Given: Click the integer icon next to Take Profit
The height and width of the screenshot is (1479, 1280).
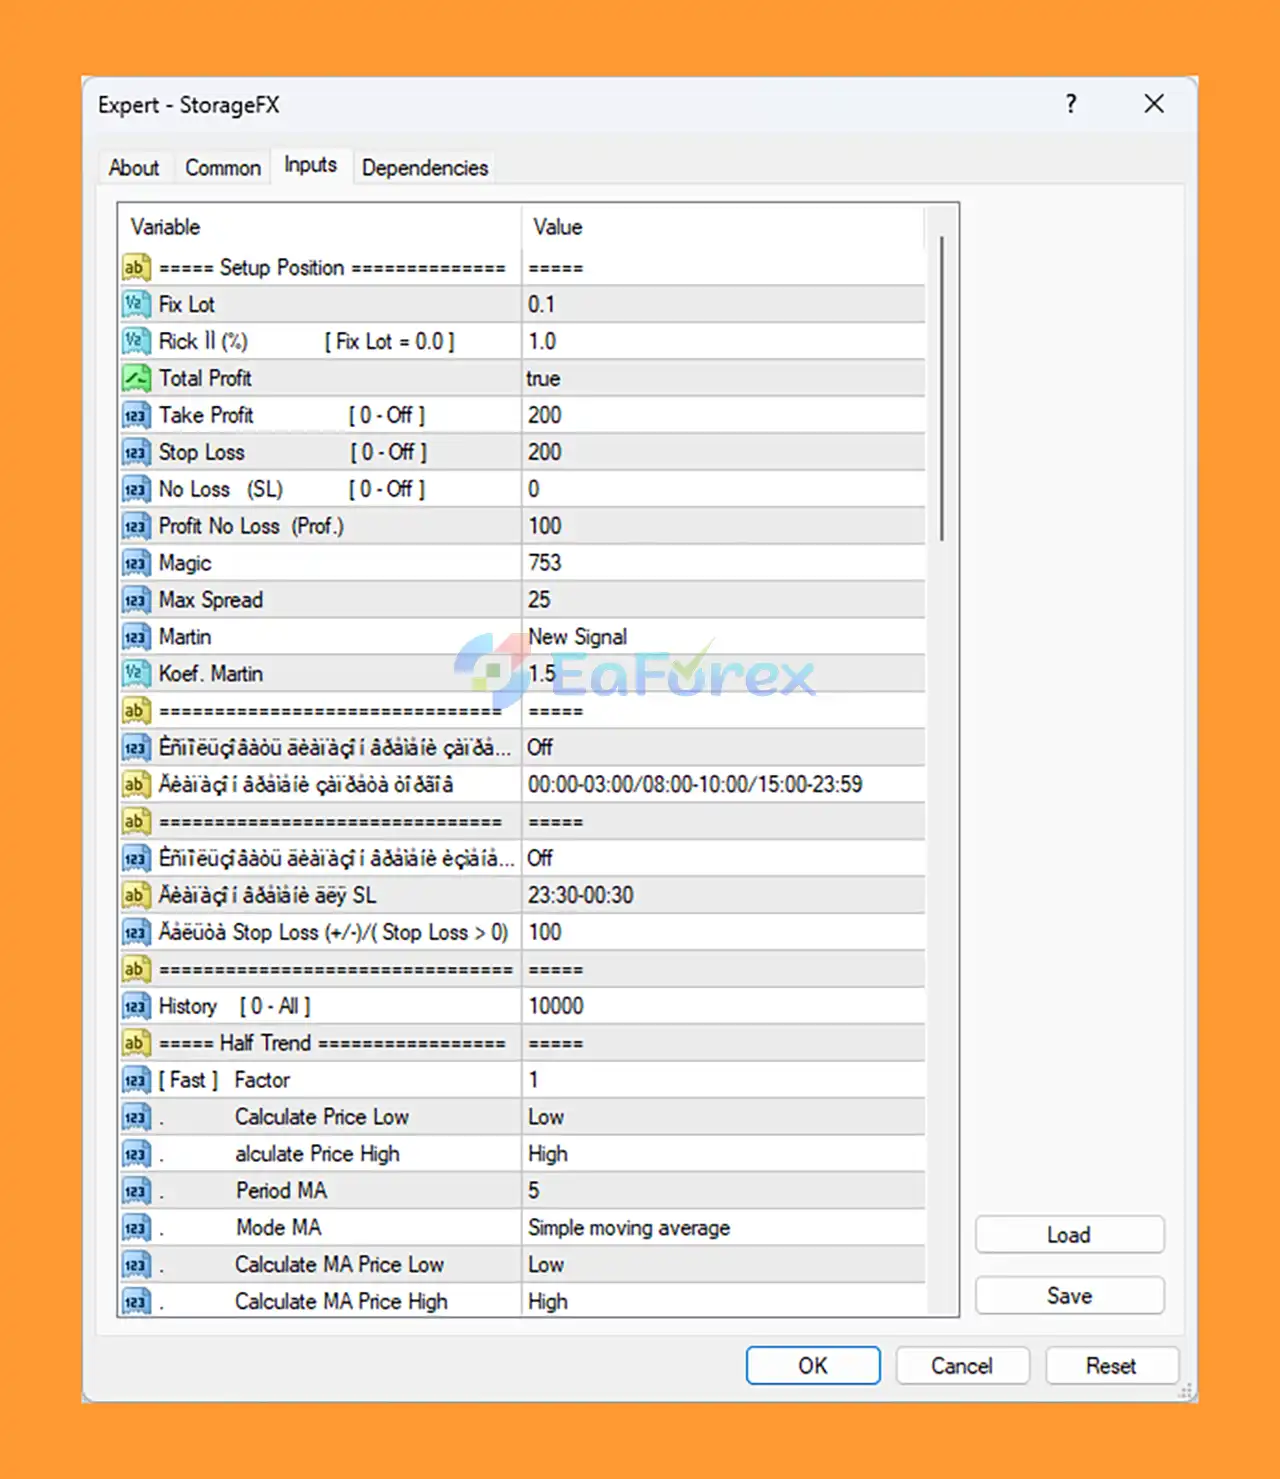Looking at the screenshot, I should (135, 415).
